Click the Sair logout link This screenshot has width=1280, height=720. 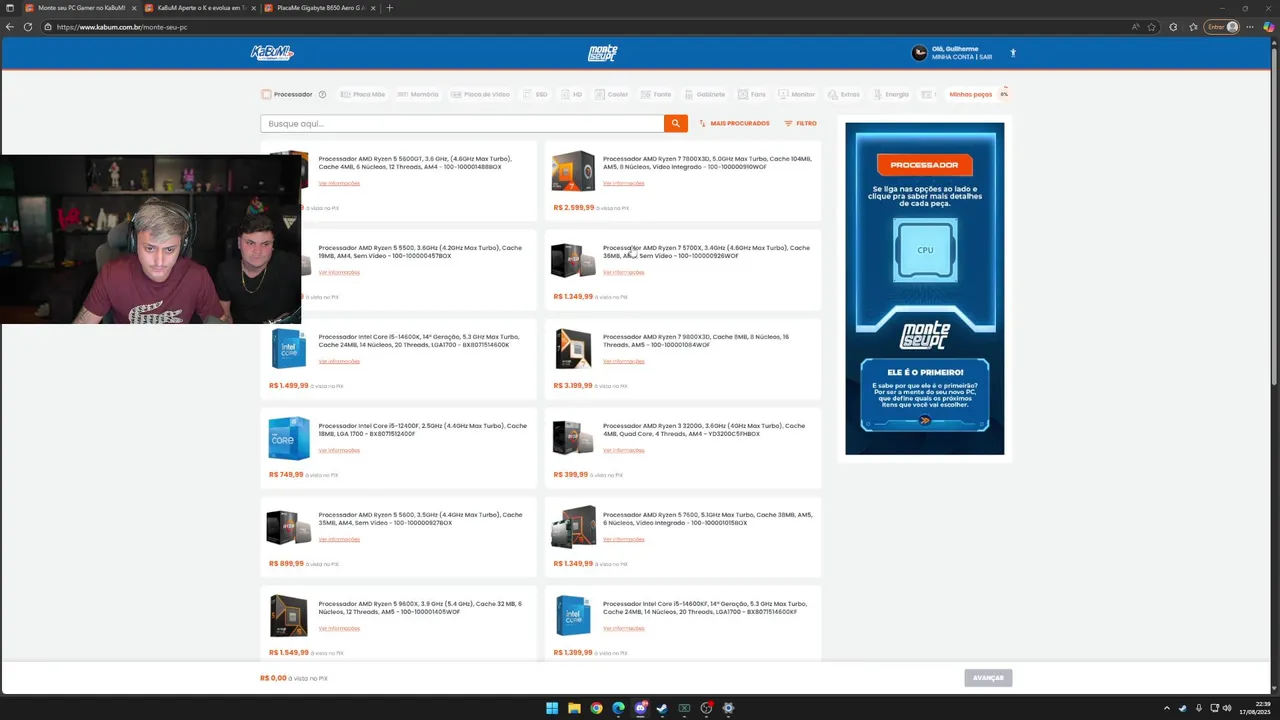coord(986,57)
